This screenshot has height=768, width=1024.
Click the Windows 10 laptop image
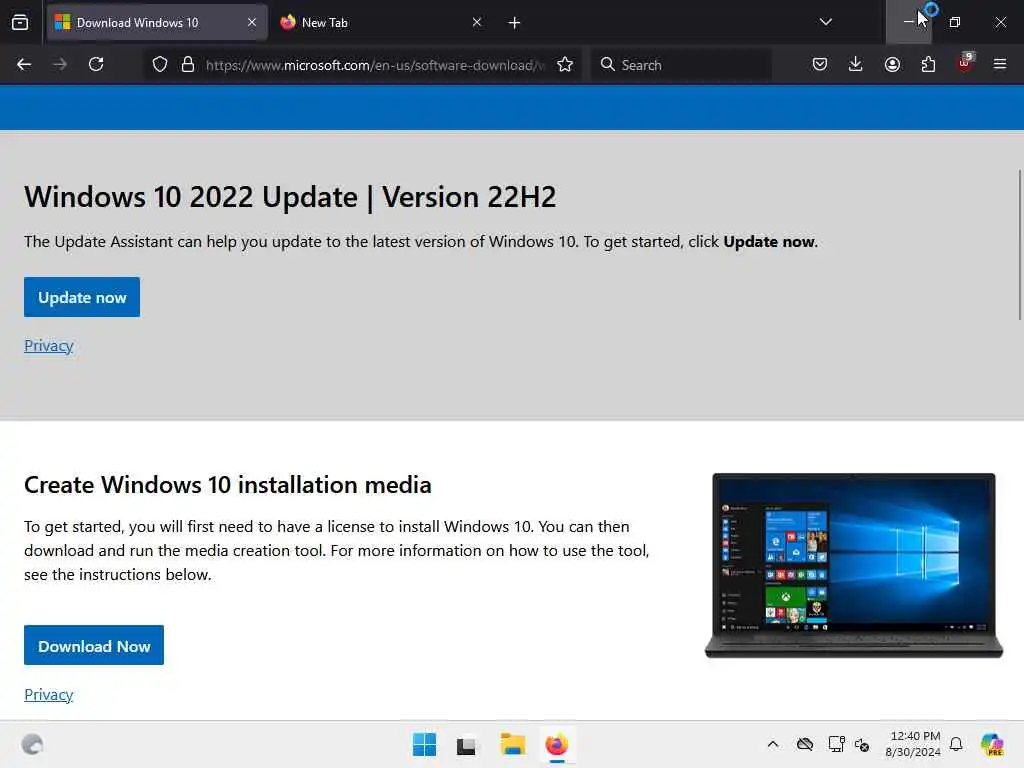pyautogui.click(x=854, y=566)
